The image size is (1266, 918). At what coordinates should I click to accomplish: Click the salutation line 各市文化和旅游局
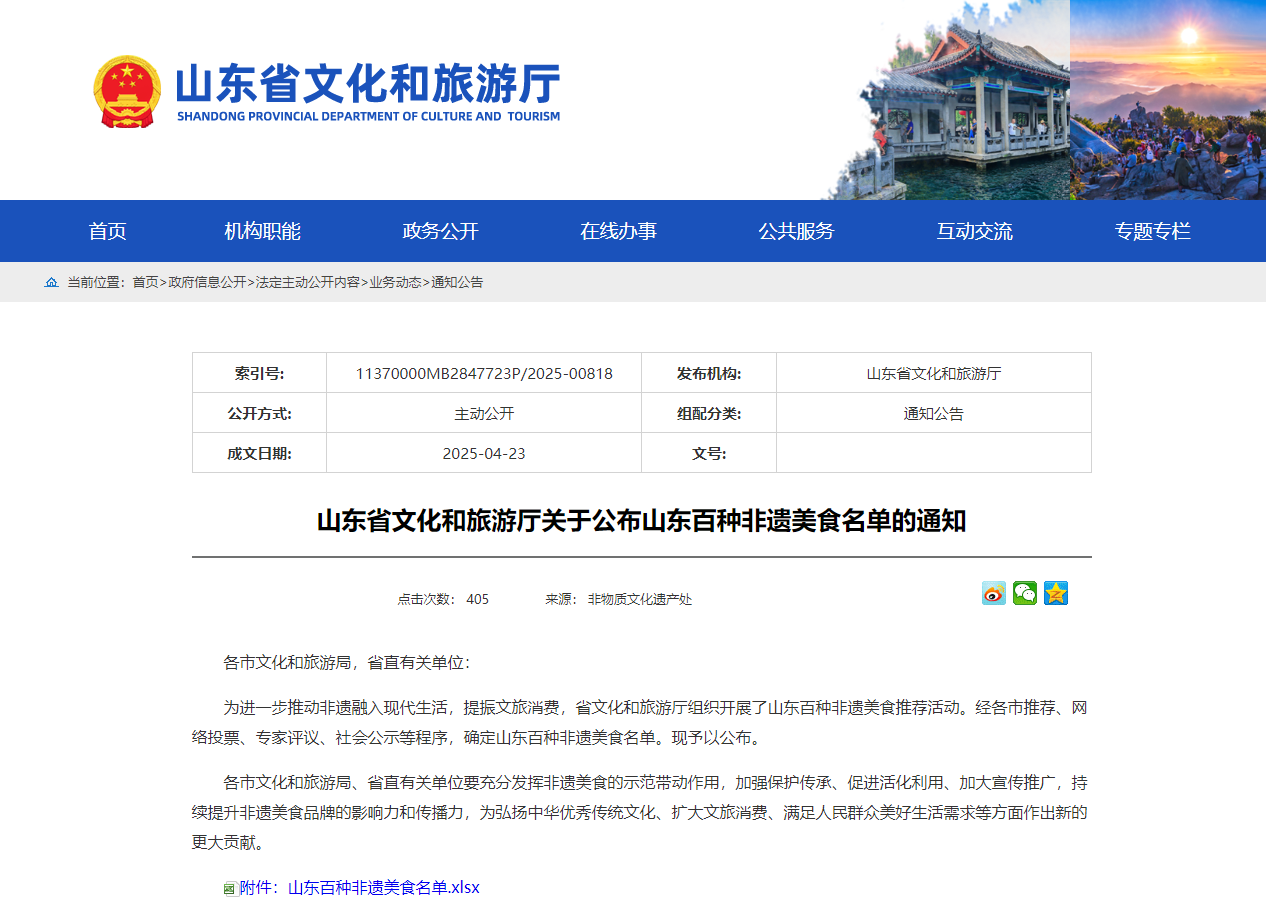(x=346, y=663)
